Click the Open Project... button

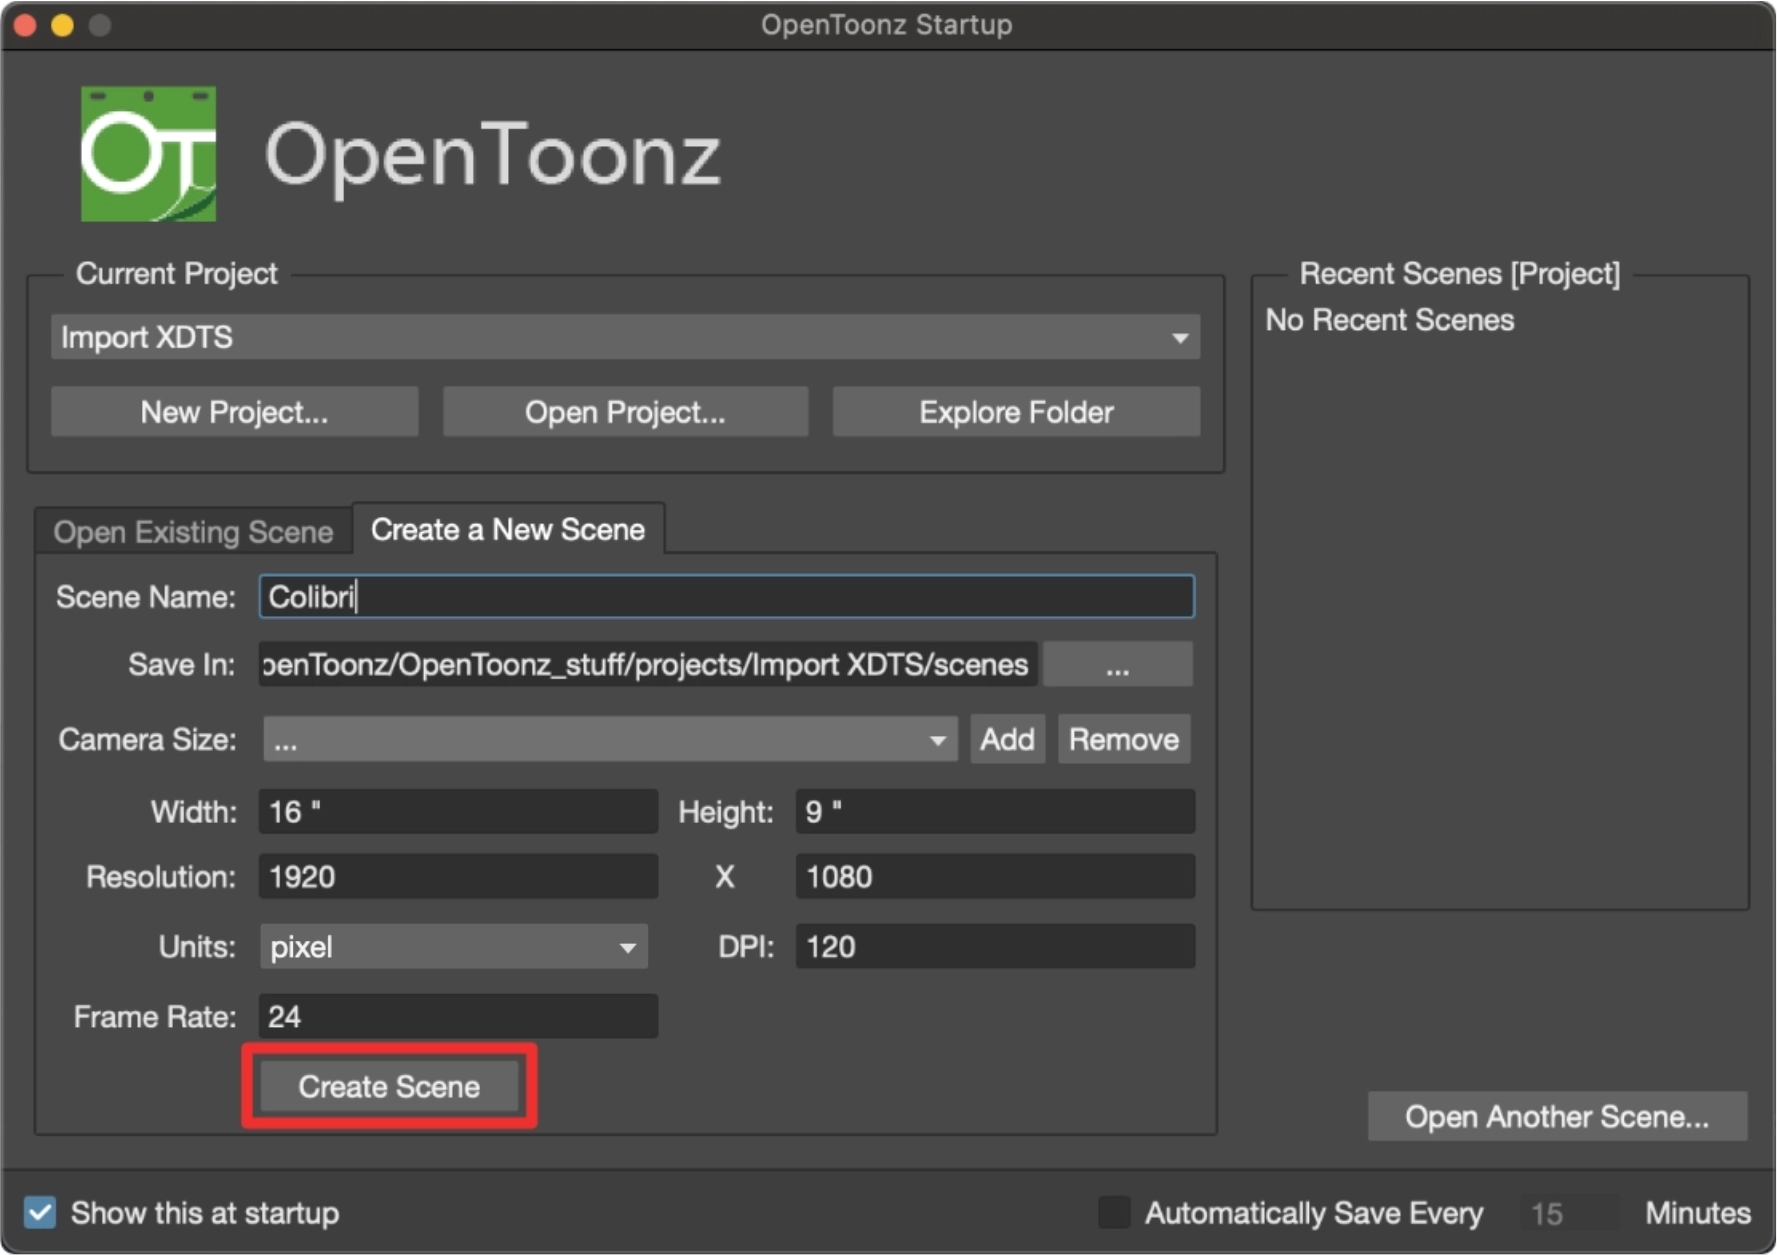[625, 412]
